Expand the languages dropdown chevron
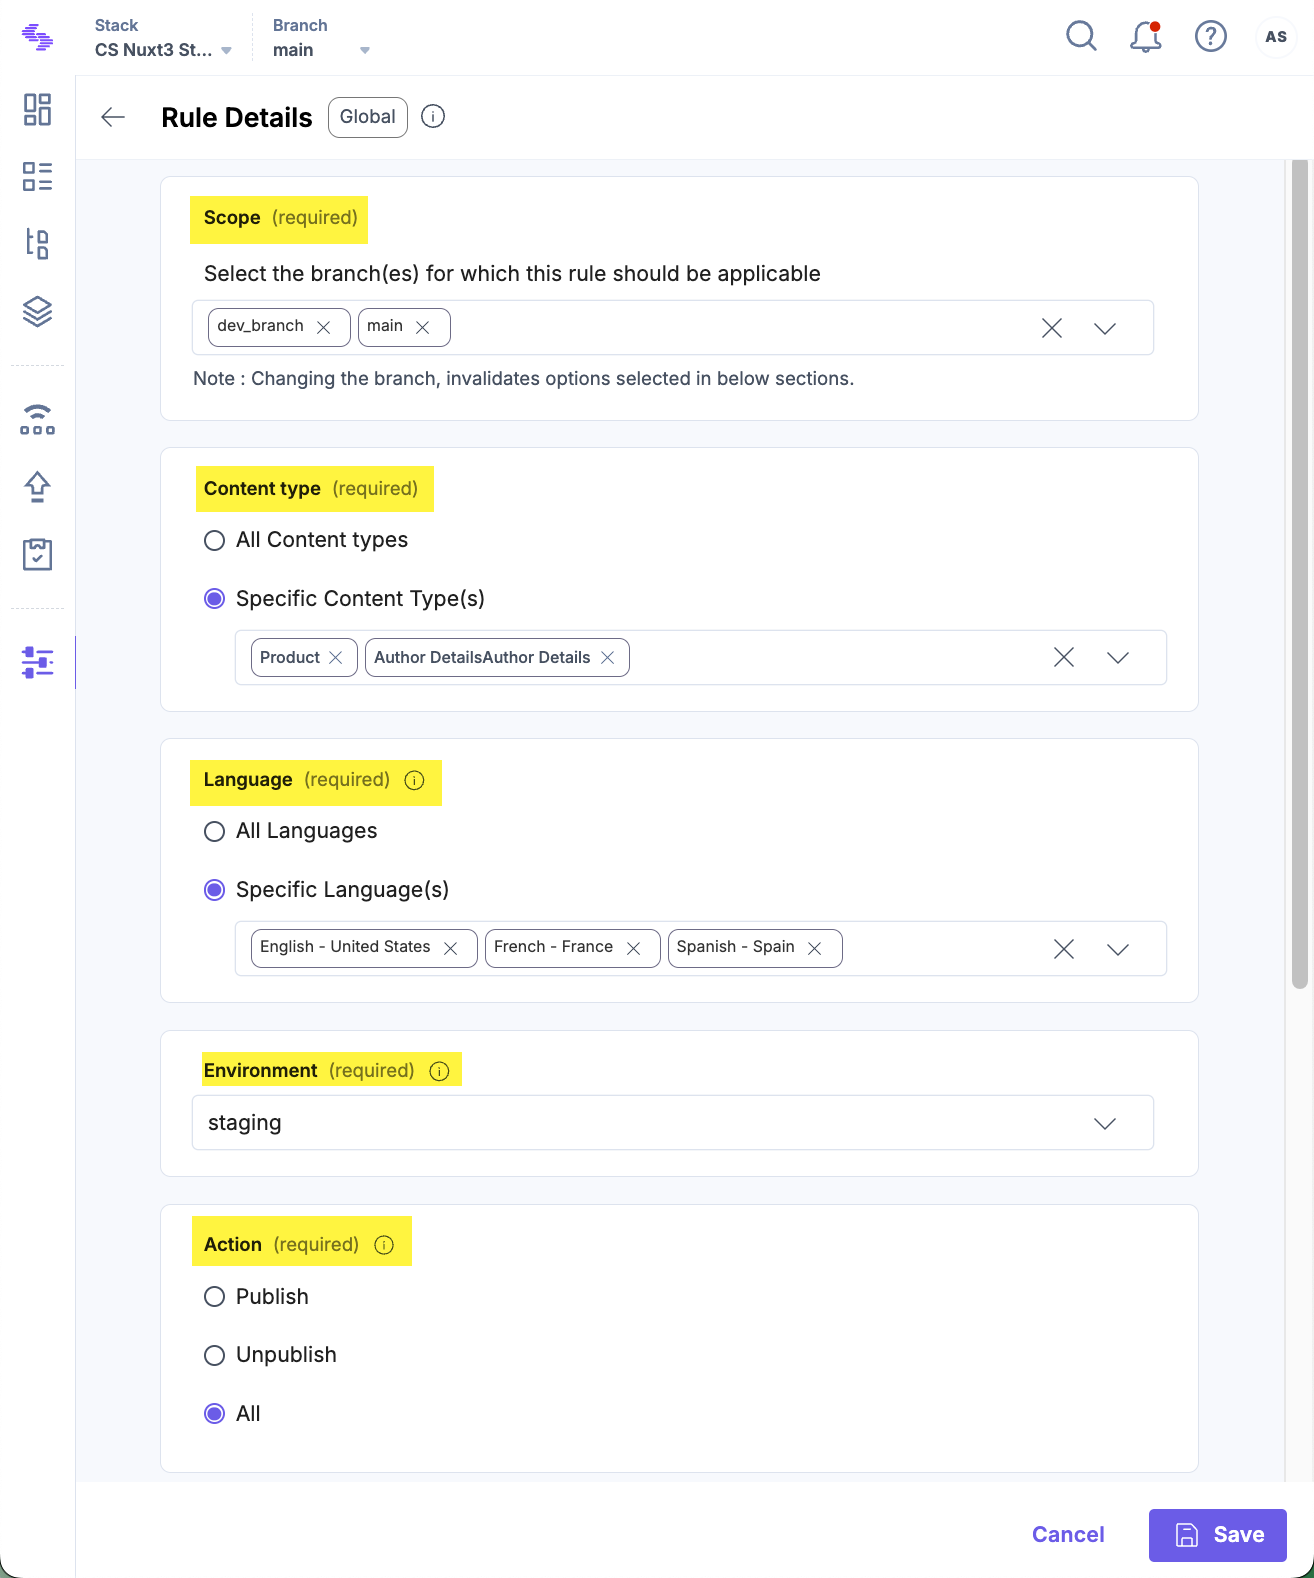Screen dimensions: 1314x1578 point(1118,949)
